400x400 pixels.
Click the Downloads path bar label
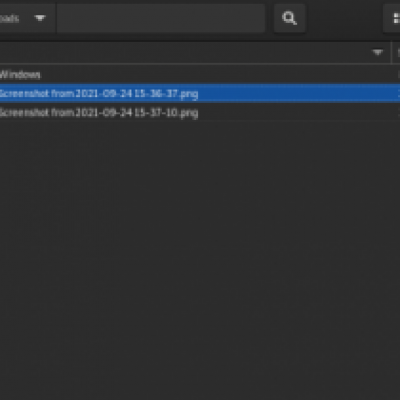[9, 18]
